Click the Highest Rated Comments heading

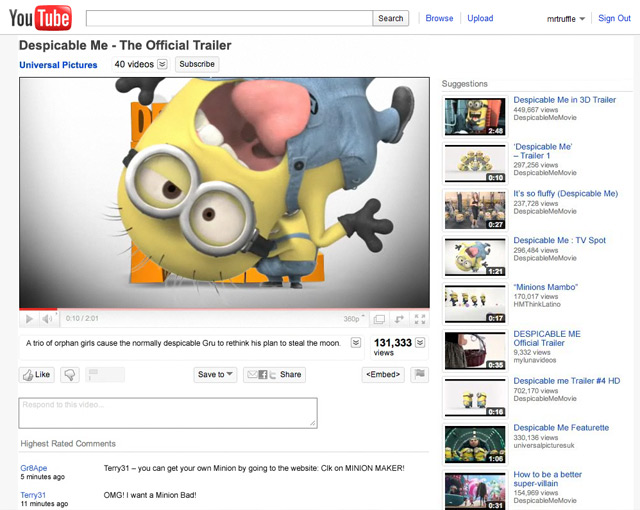pos(68,443)
